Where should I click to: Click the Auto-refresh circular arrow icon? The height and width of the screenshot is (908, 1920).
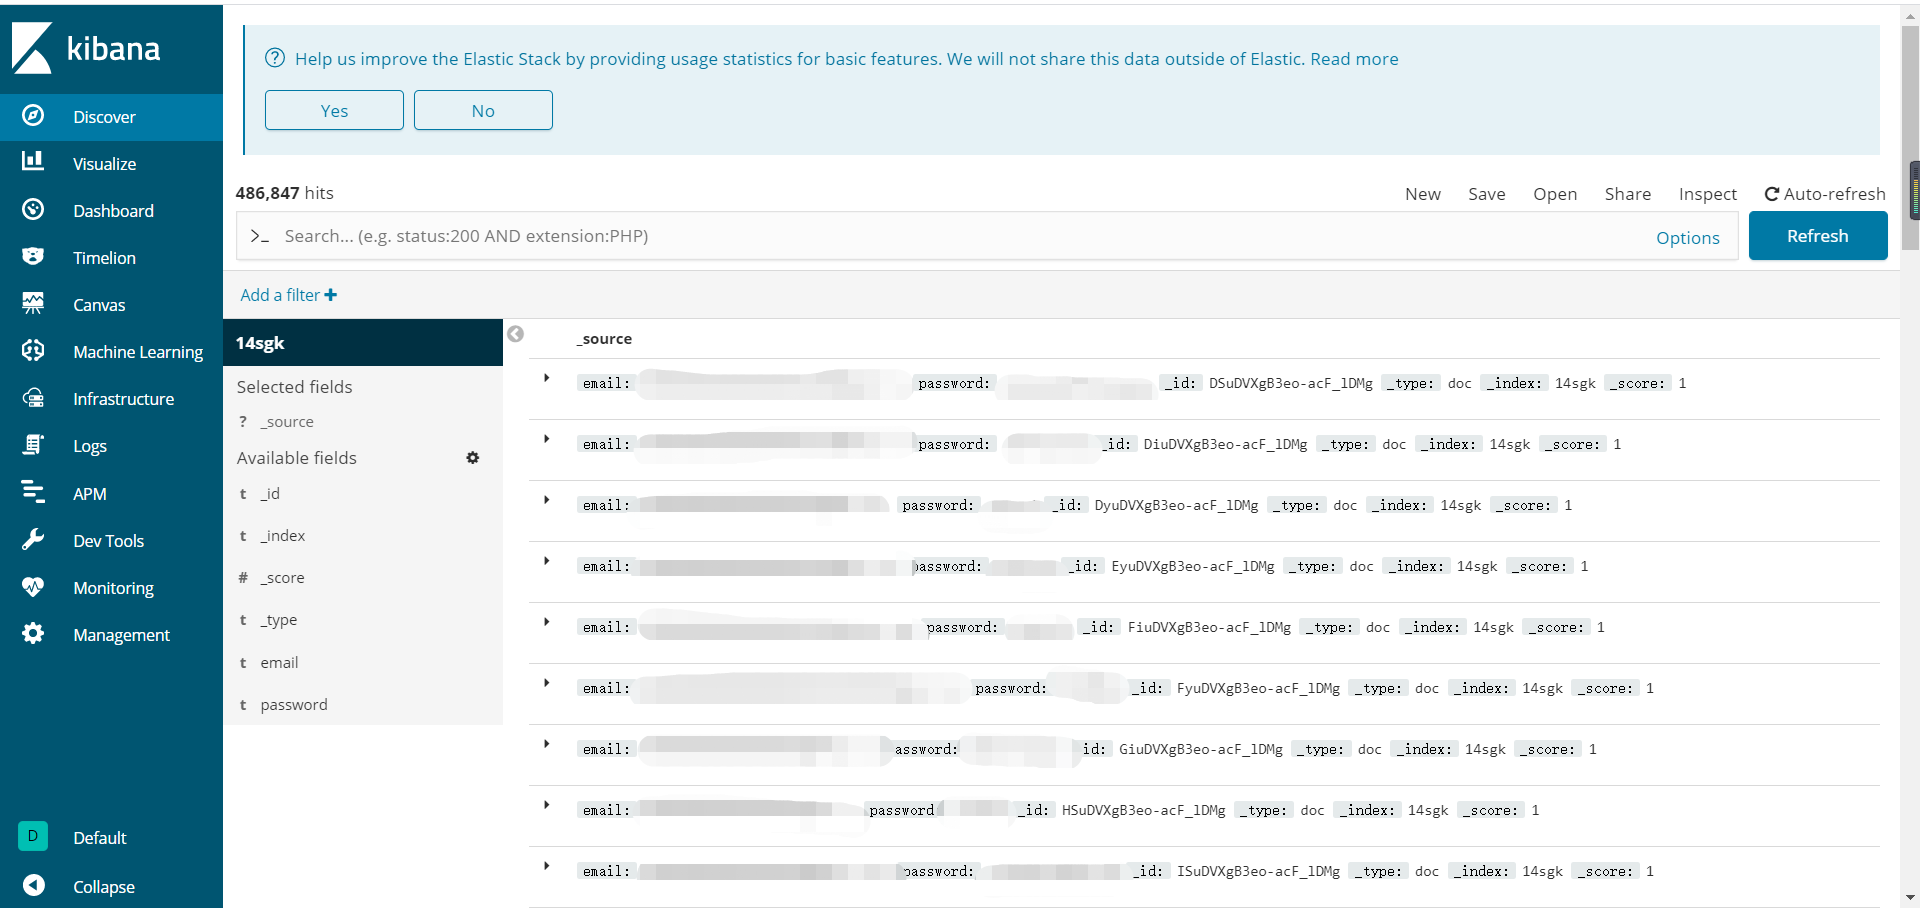pyautogui.click(x=1772, y=194)
